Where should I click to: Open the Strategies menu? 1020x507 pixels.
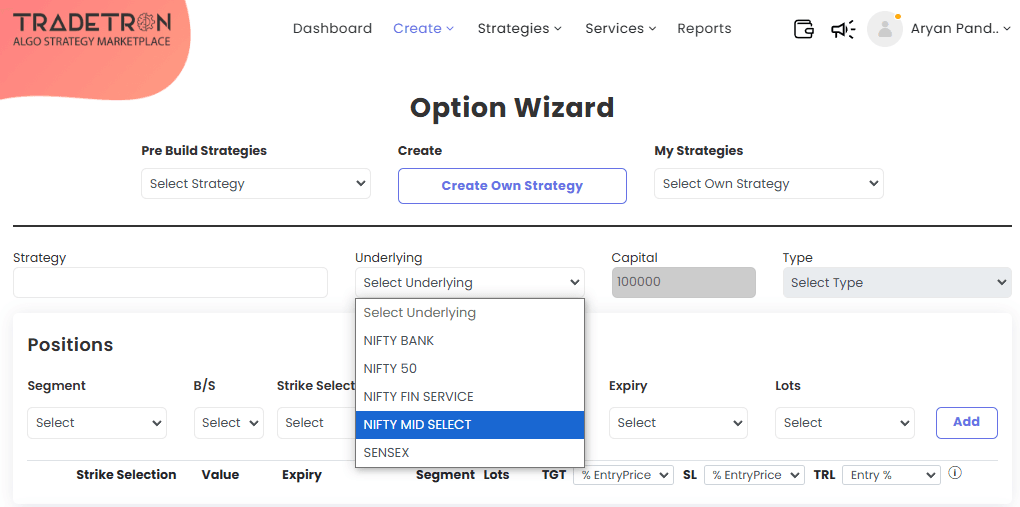click(x=519, y=29)
